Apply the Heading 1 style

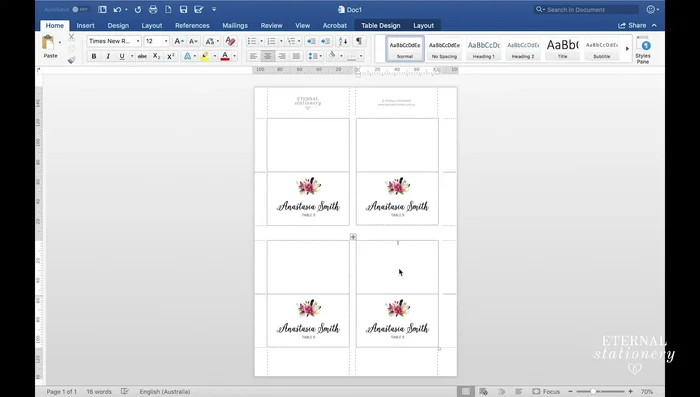coord(483,49)
